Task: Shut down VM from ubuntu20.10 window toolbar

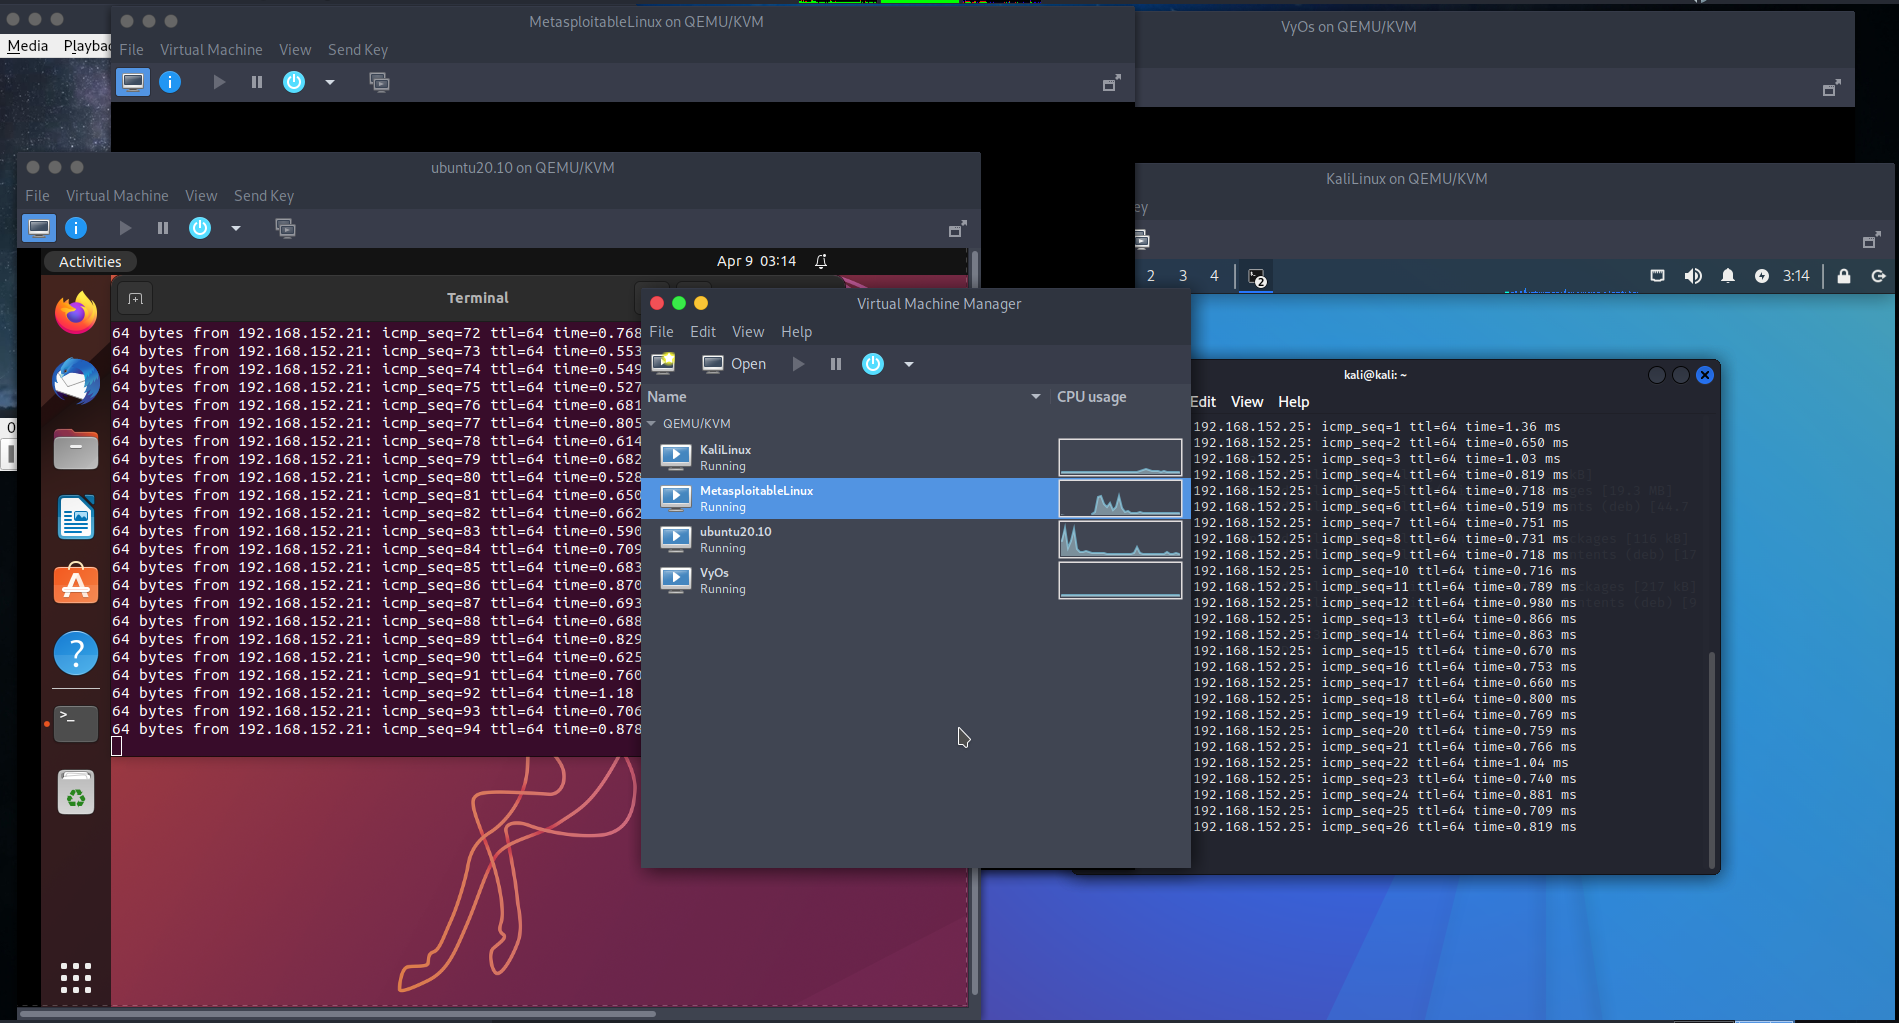Action: (x=200, y=228)
